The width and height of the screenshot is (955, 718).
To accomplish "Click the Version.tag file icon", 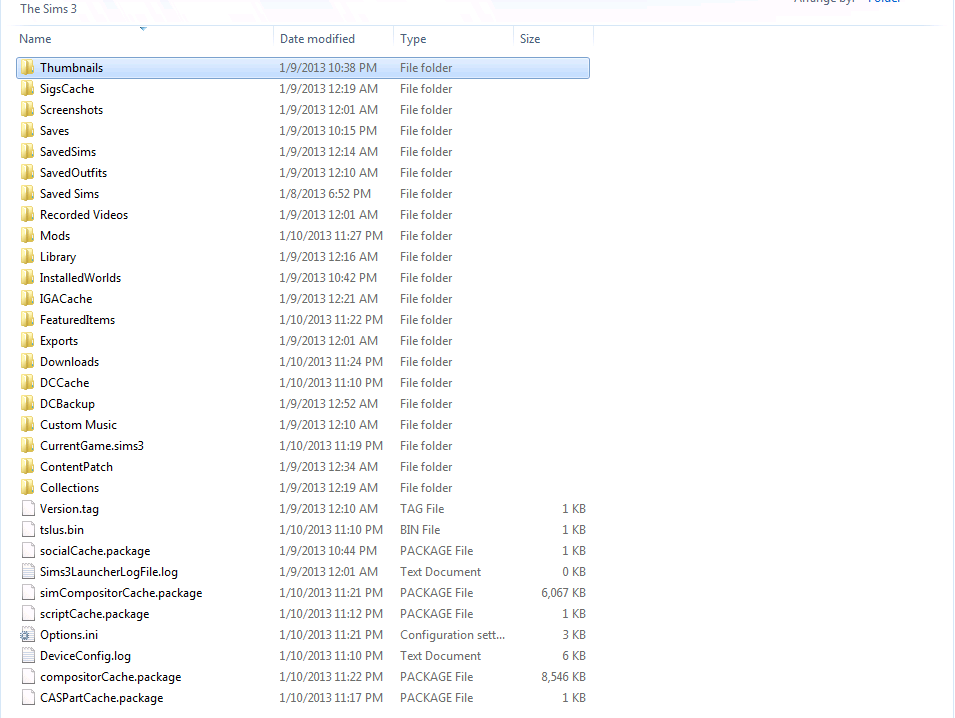I will (28, 508).
